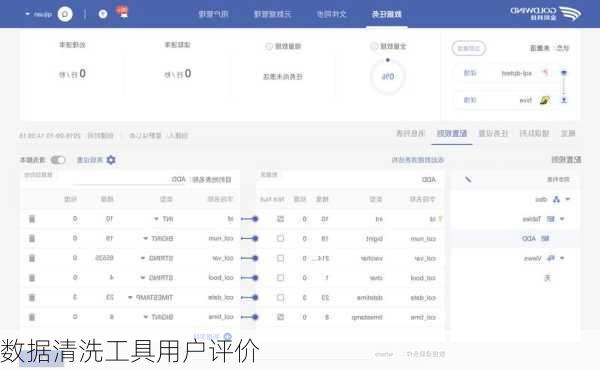Delete the target id field row

(32, 219)
